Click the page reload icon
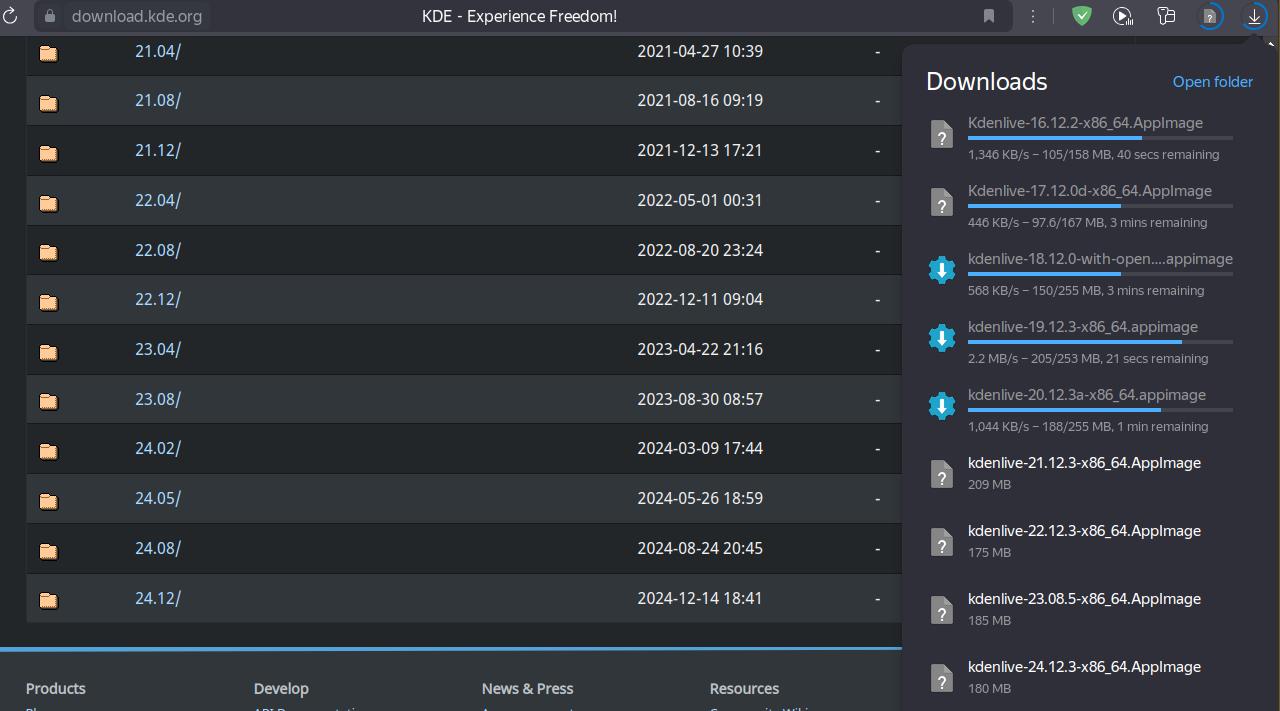Viewport: 1280px width, 711px height. (11, 16)
